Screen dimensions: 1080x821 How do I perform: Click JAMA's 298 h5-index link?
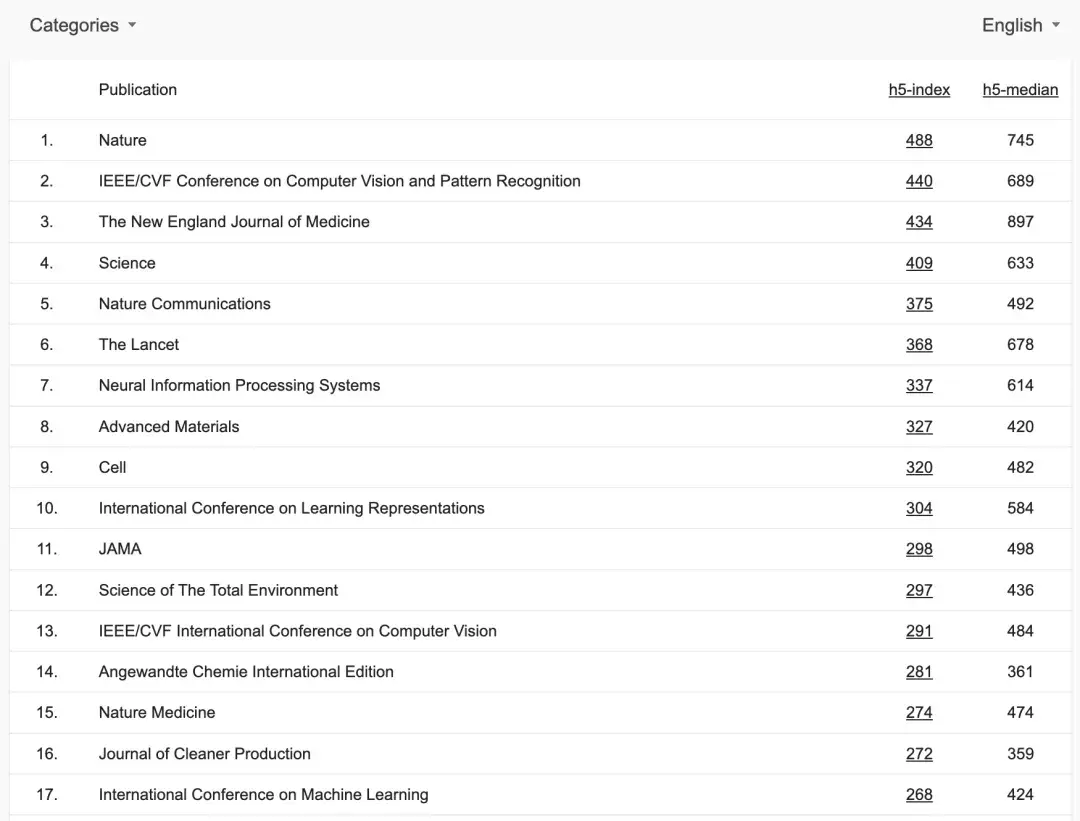(919, 548)
